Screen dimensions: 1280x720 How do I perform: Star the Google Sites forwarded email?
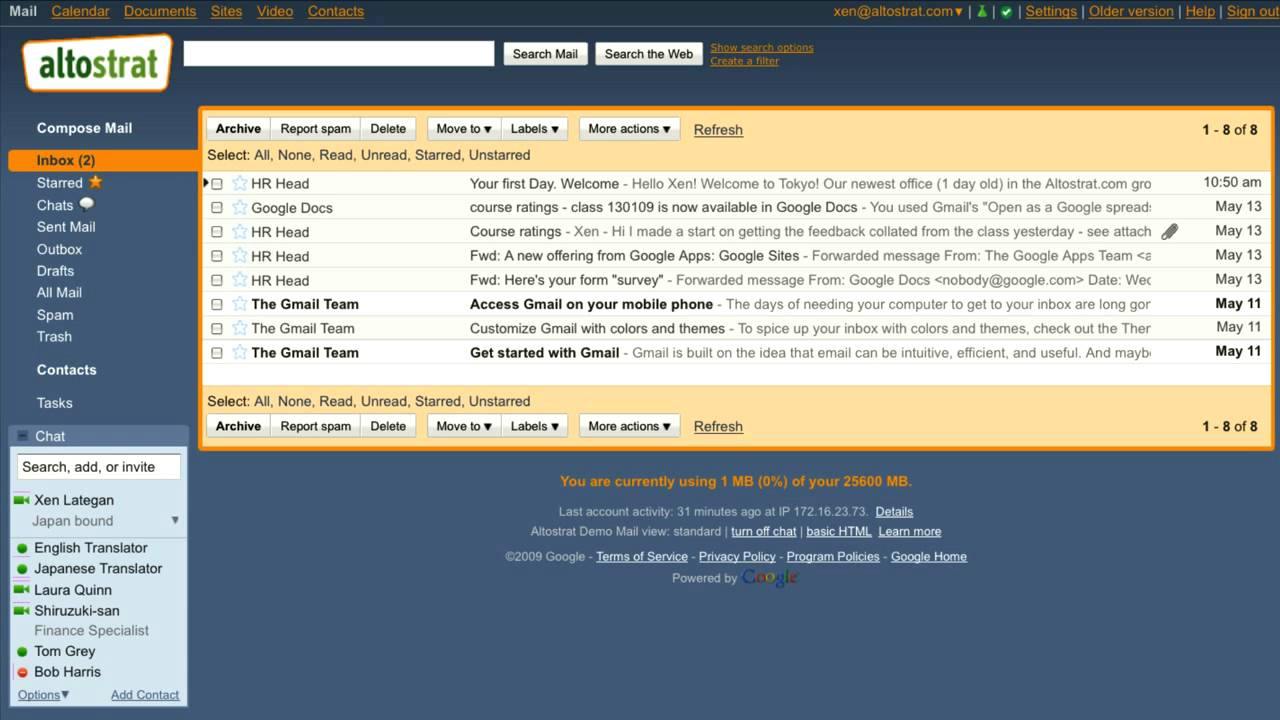point(240,255)
